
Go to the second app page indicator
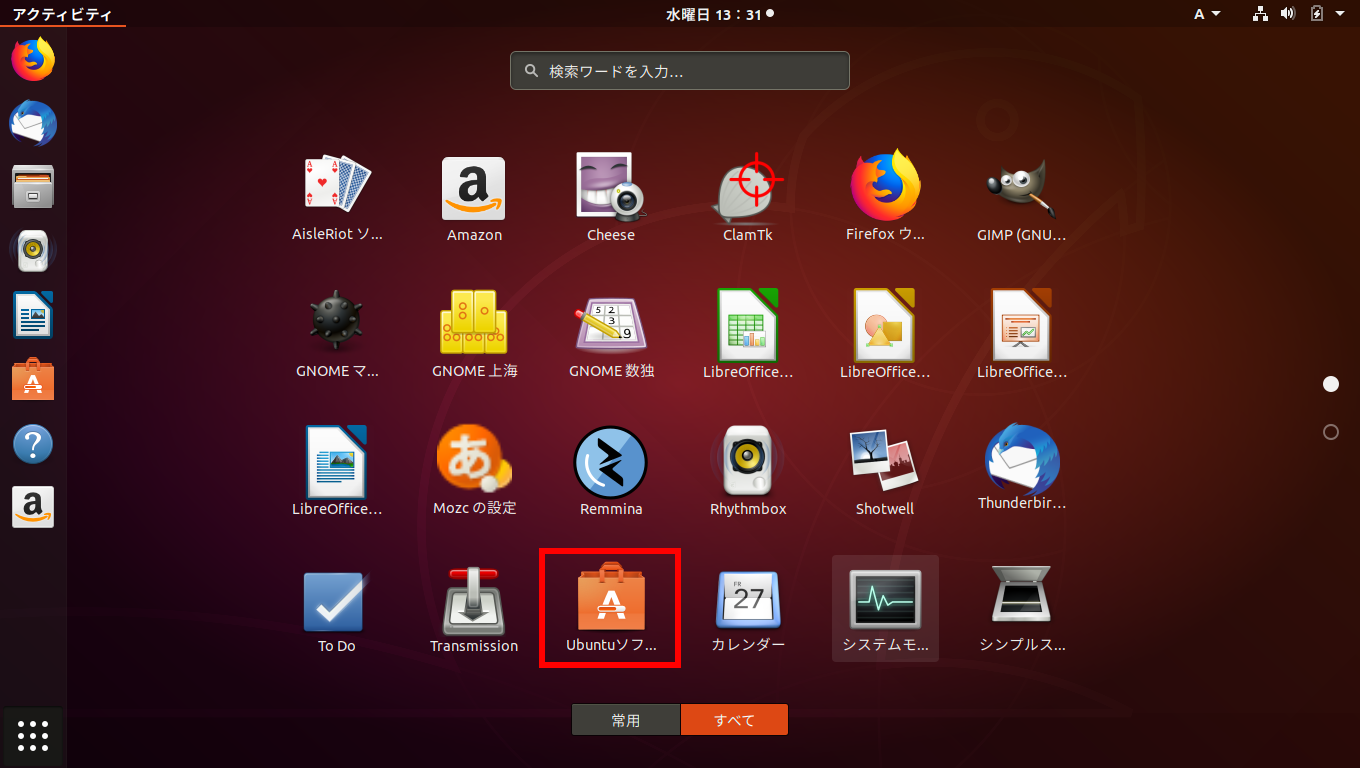tap(1331, 432)
